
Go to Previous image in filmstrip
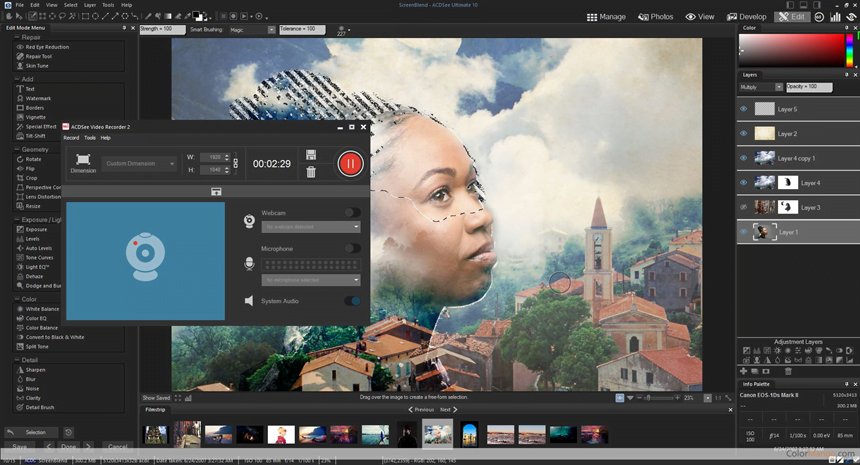421,410
